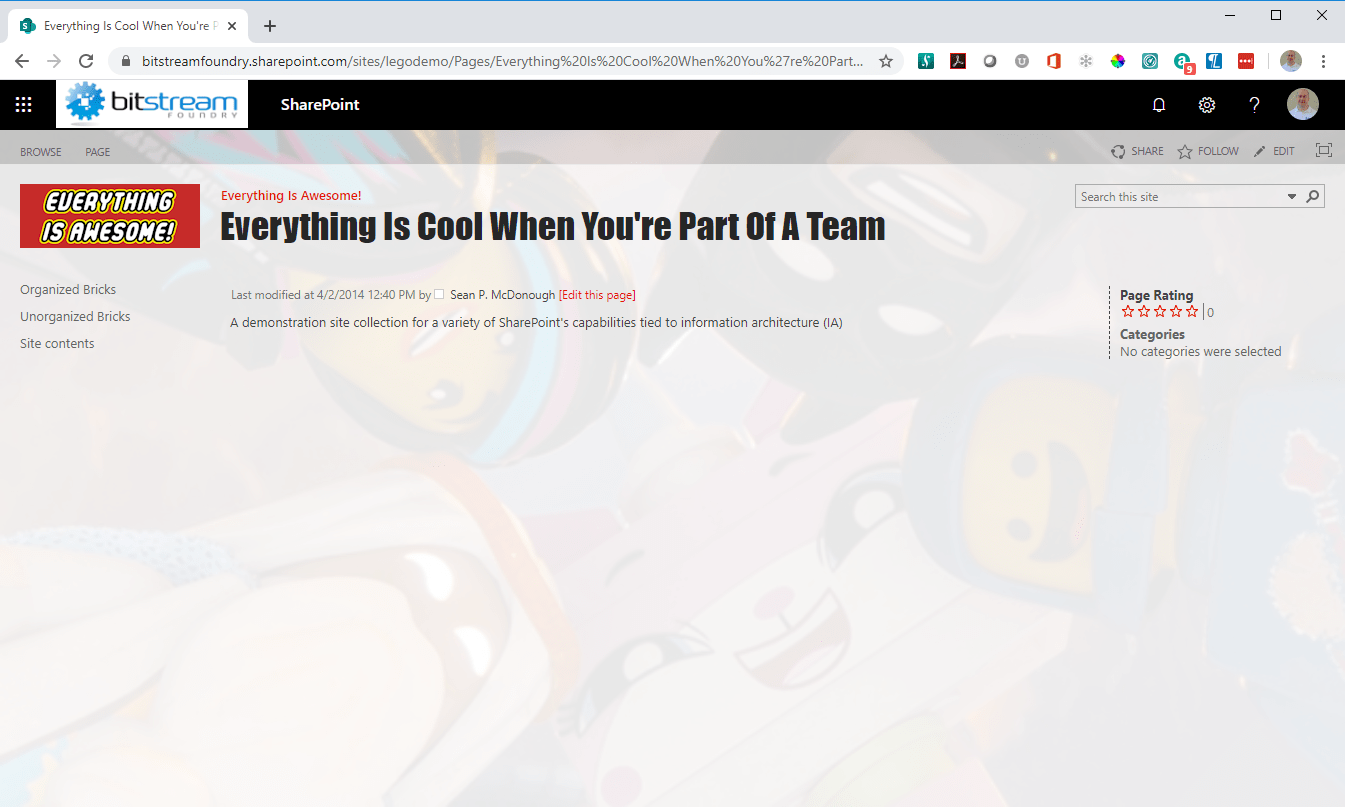Open the notifications bell
This screenshot has height=807, width=1345.
coord(1159,105)
